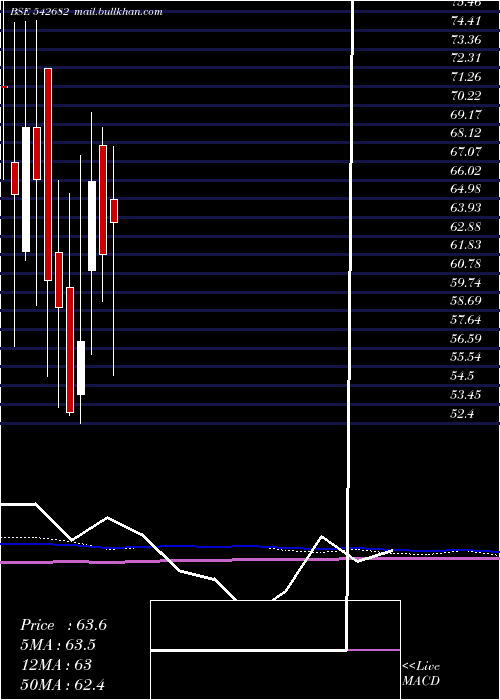
Task: Click the 69.17 price axis label
Action: tap(466, 115)
